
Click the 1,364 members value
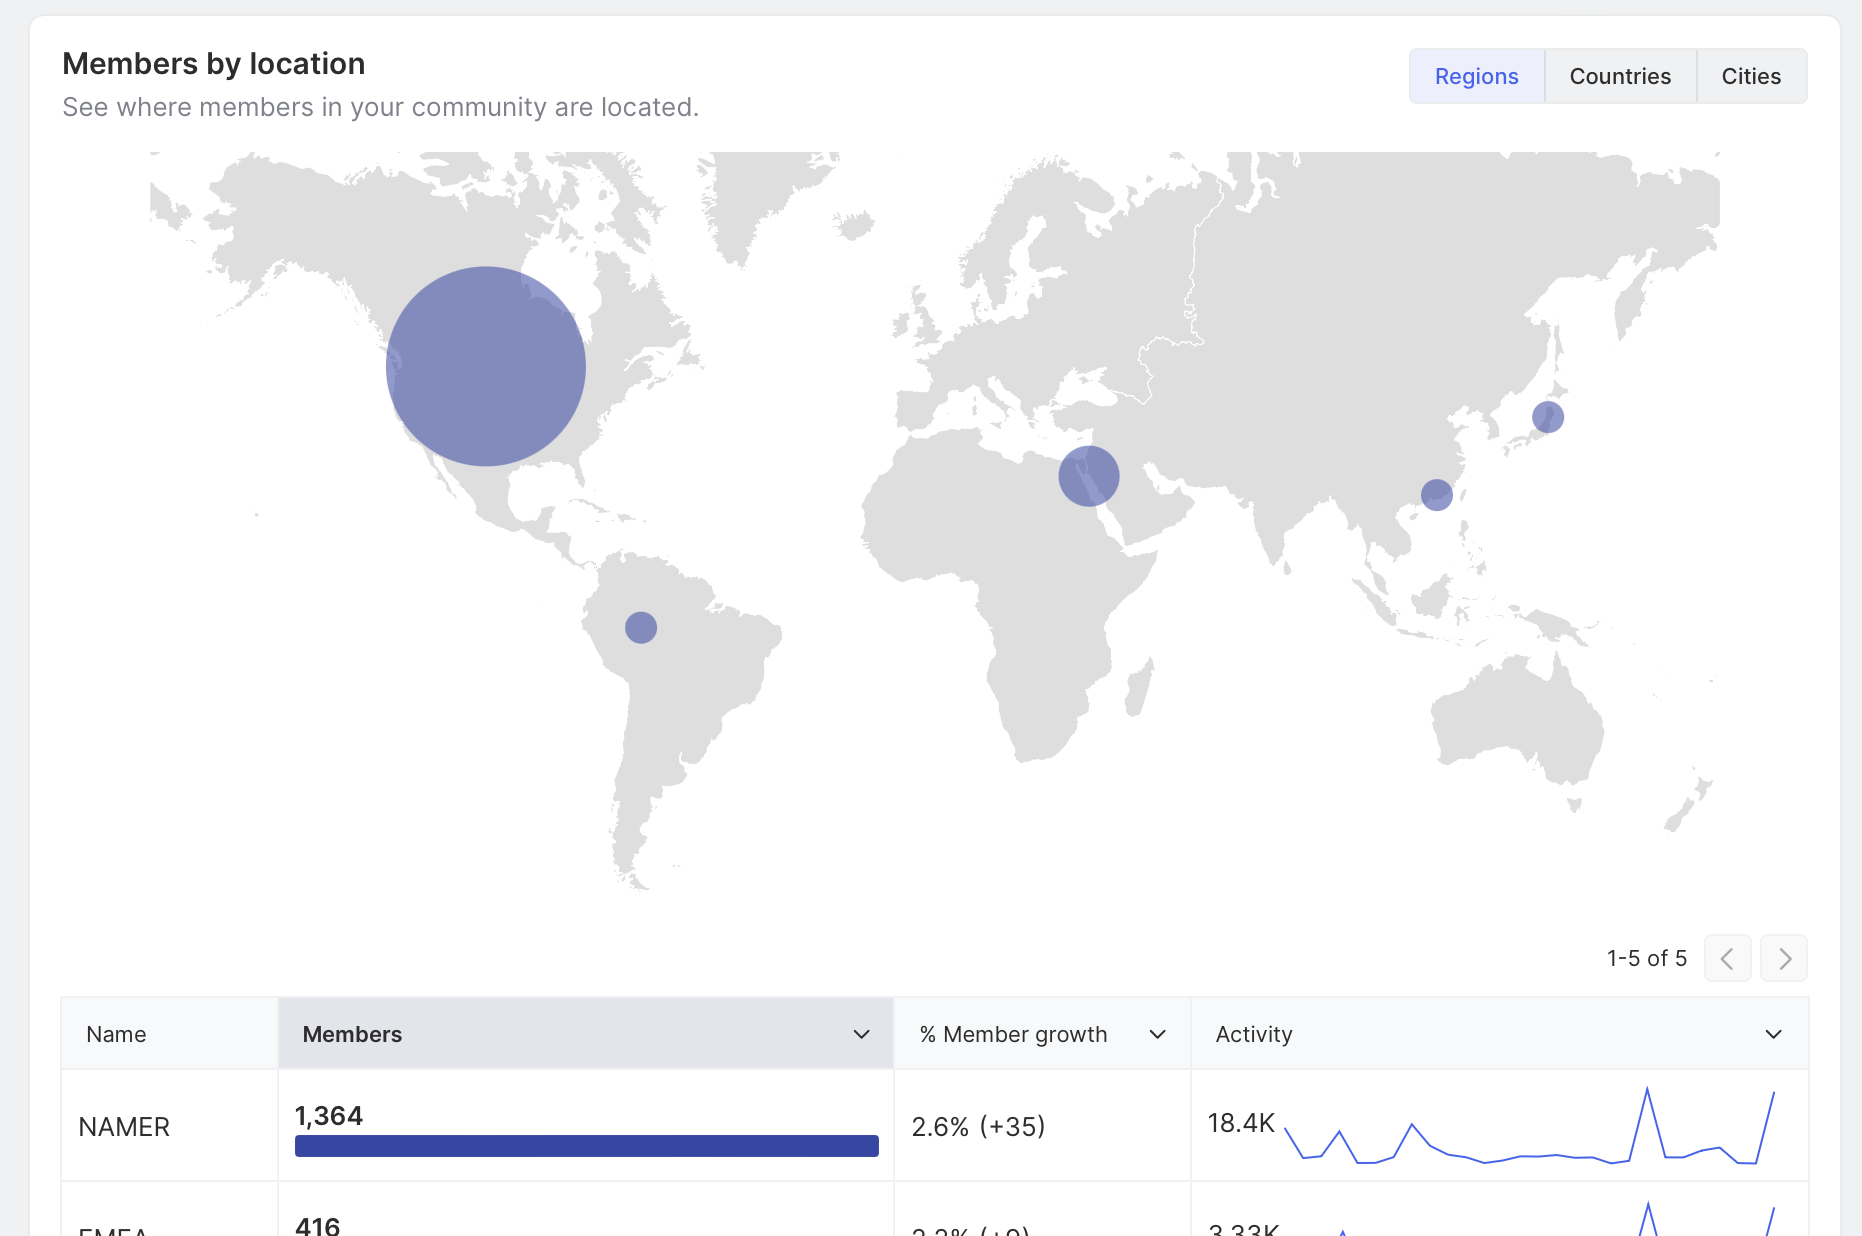[x=329, y=1115]
